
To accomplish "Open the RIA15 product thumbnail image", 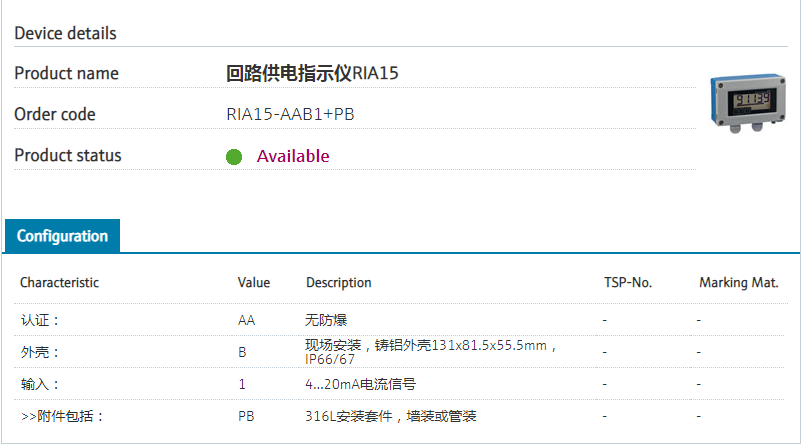I will point(745,104).
